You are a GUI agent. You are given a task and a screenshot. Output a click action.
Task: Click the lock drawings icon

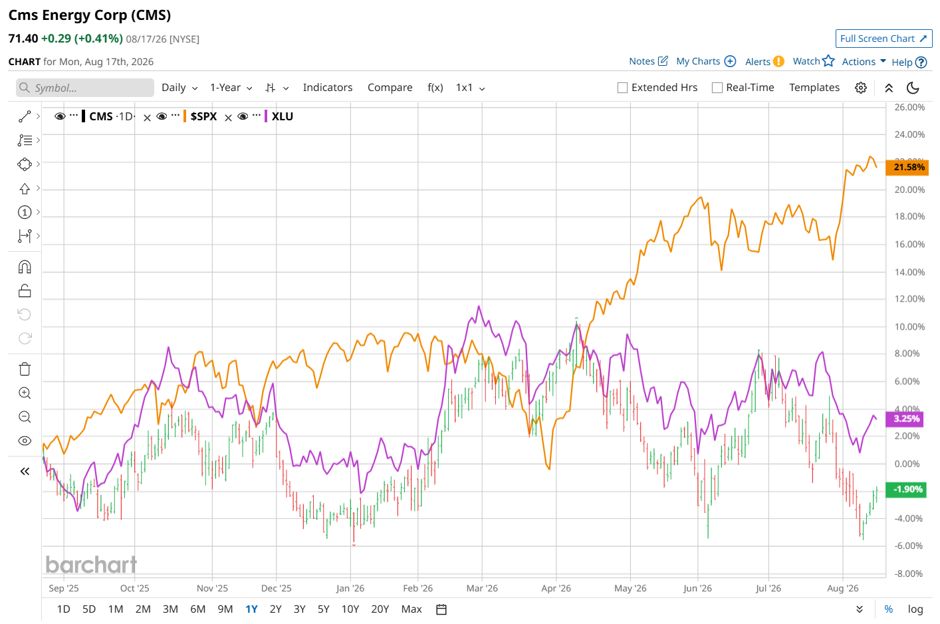pos(25,291)
